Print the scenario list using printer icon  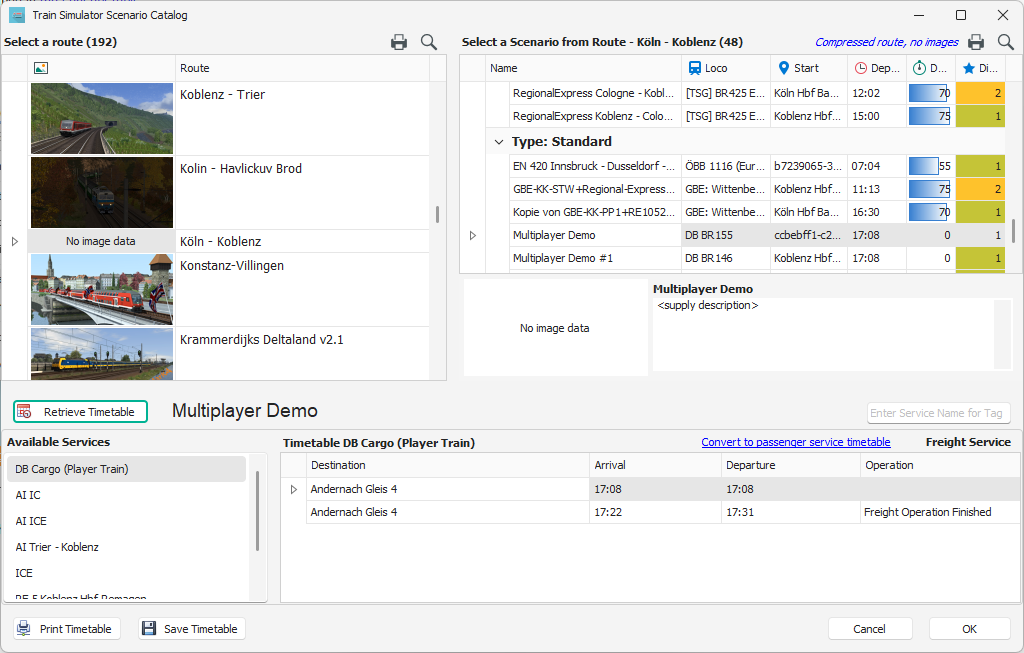(x=976, y=42)
